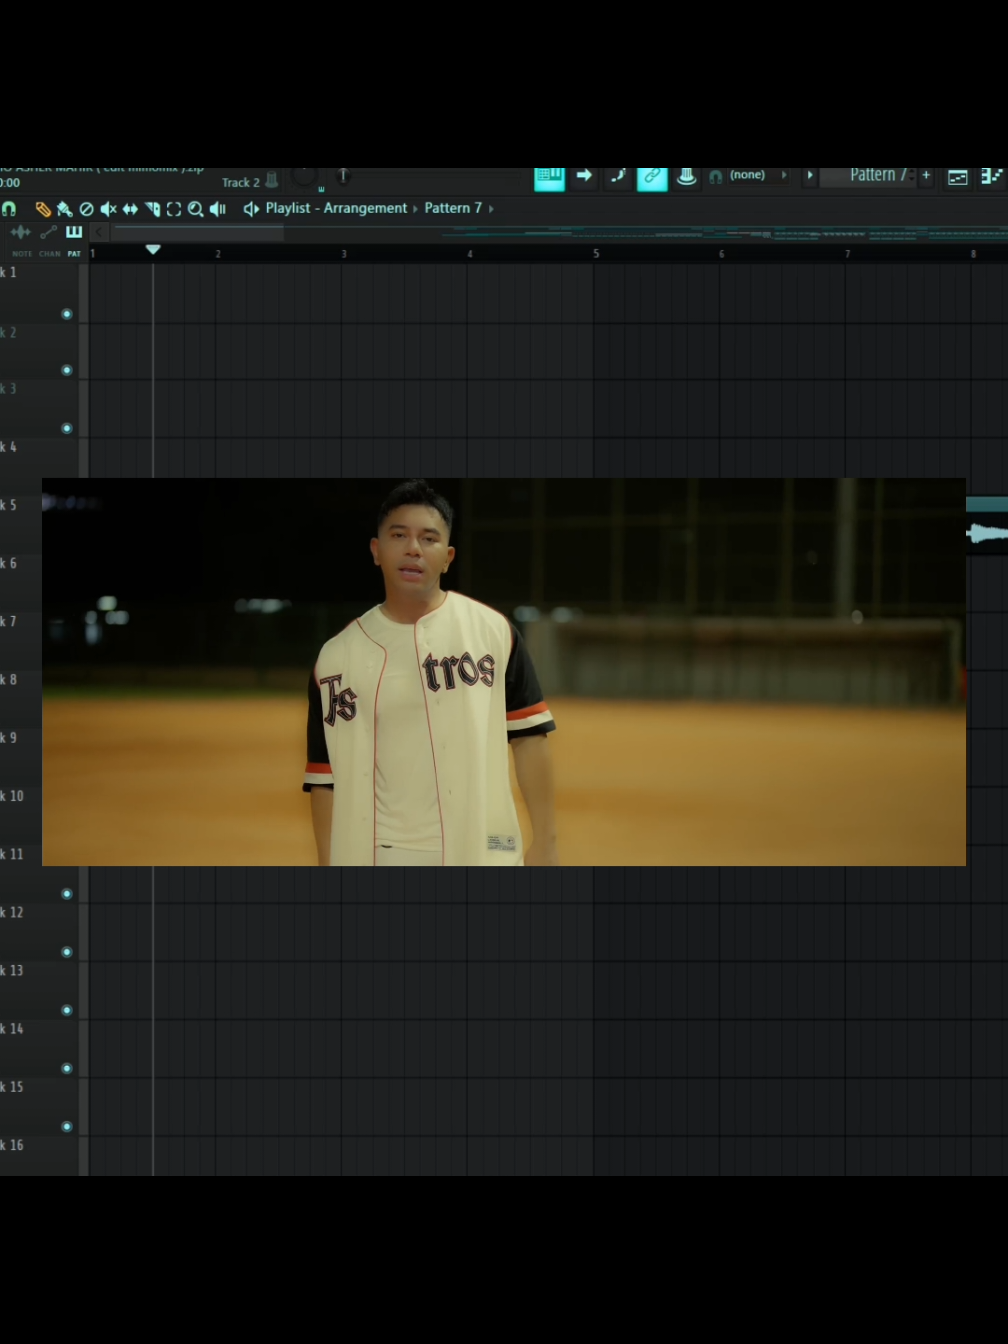Select the Slip tool

coord(130,209)
